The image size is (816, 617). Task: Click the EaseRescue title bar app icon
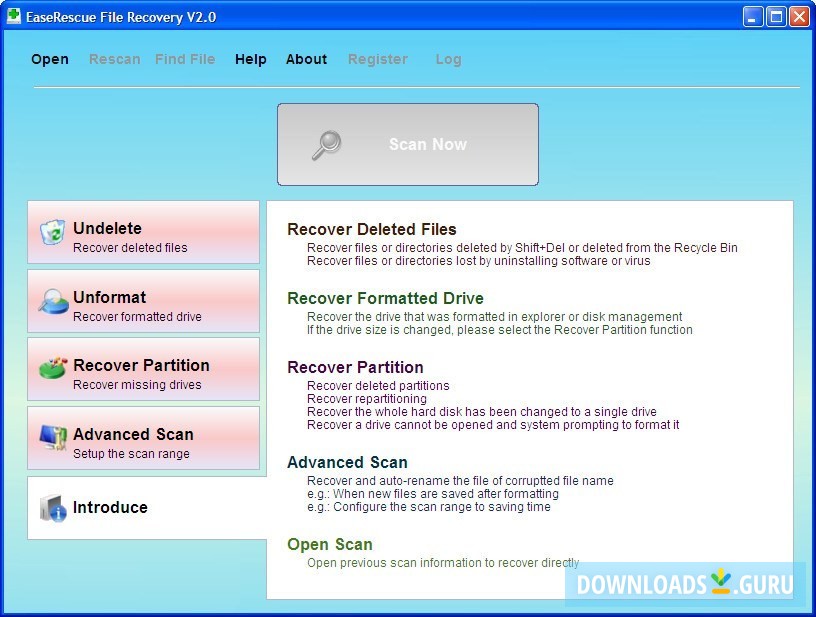(14, 16)
